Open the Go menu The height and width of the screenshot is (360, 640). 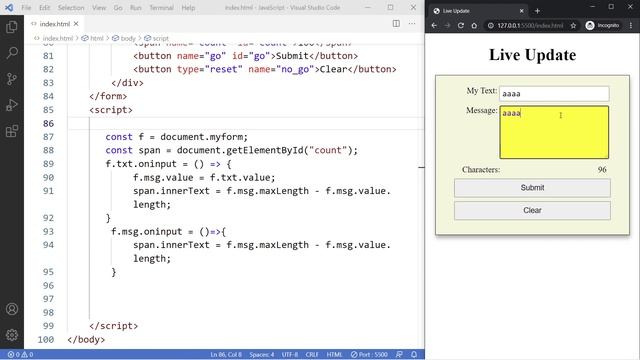click(x=118, y=7)
